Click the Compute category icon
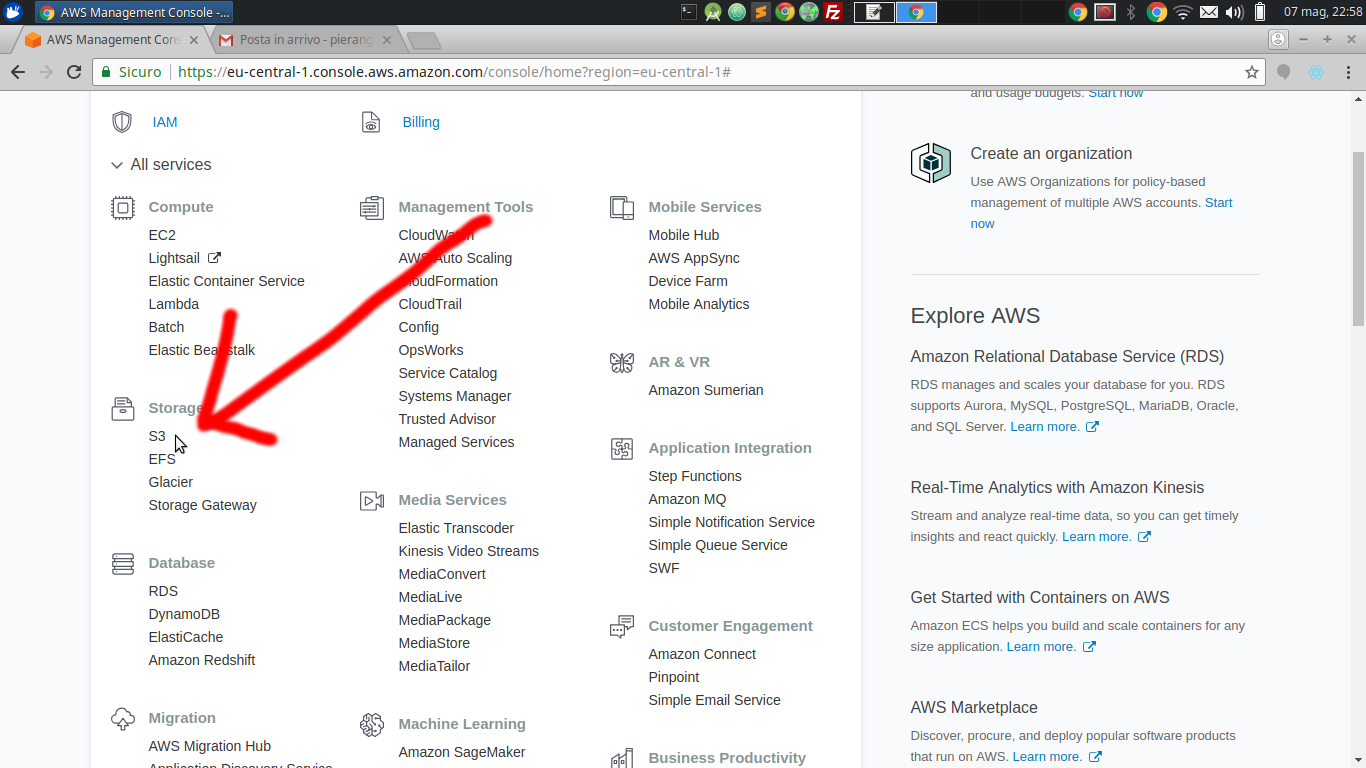 point(122,207)
